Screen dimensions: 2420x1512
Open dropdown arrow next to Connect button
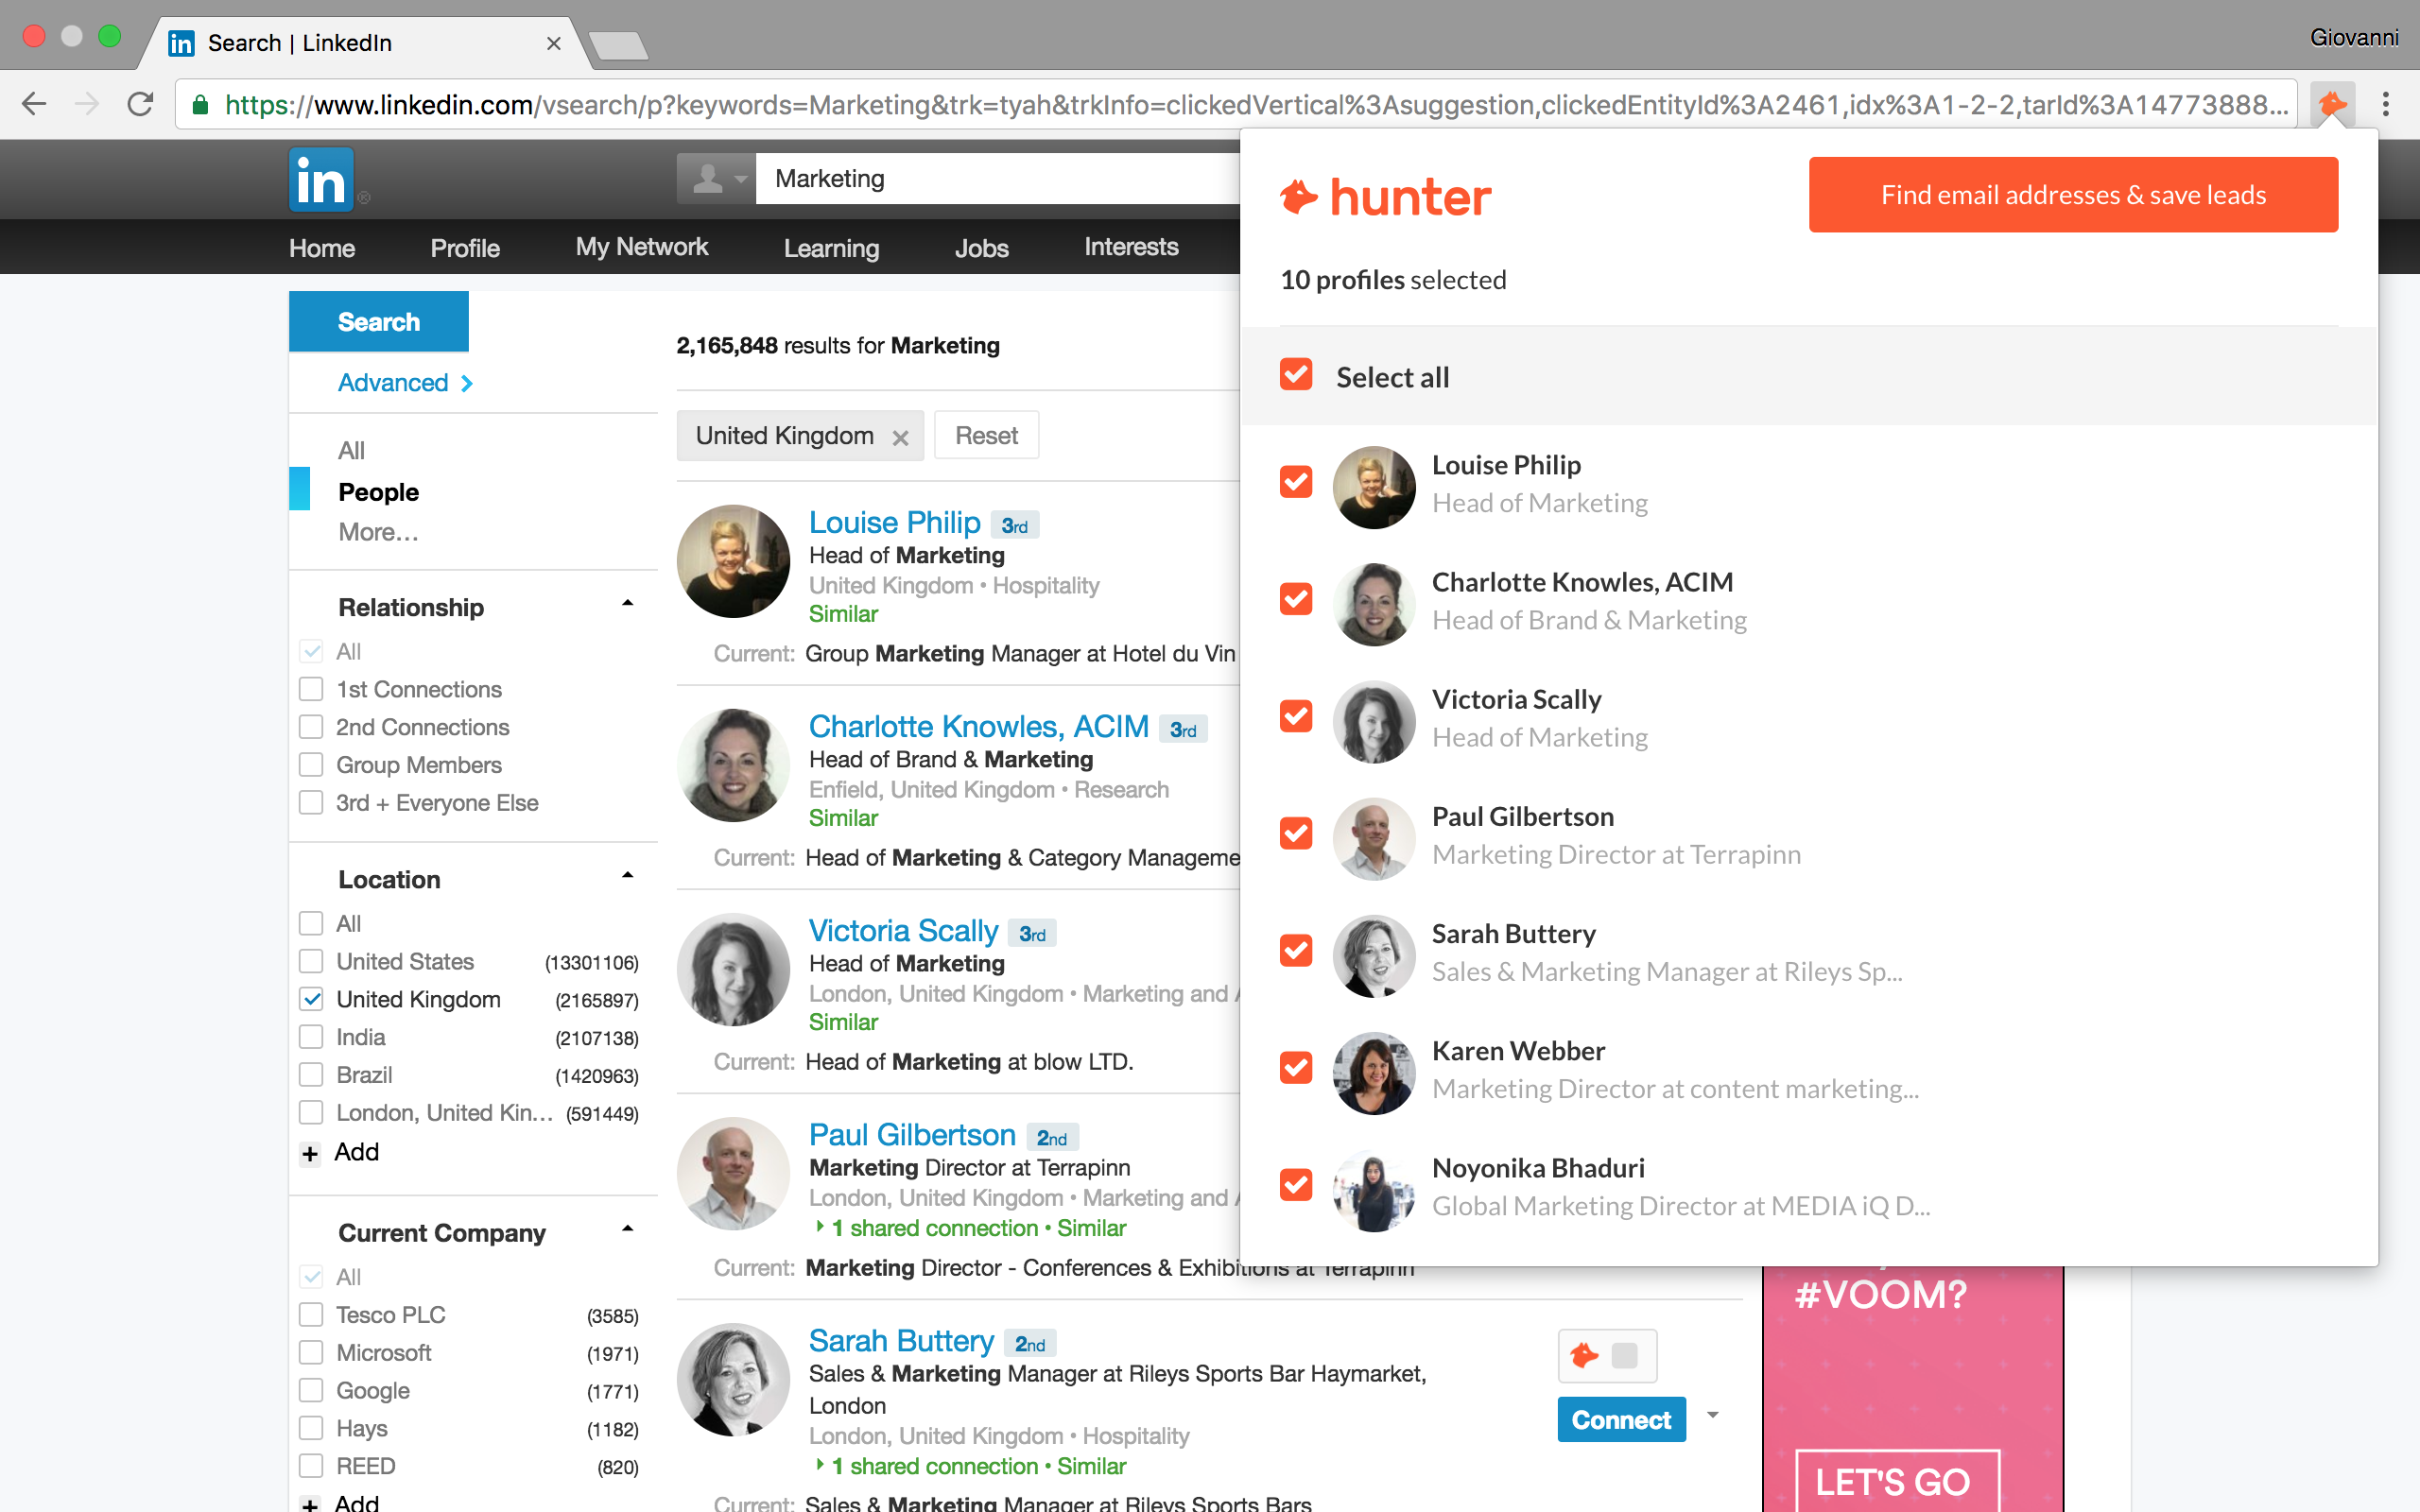1712,1415
